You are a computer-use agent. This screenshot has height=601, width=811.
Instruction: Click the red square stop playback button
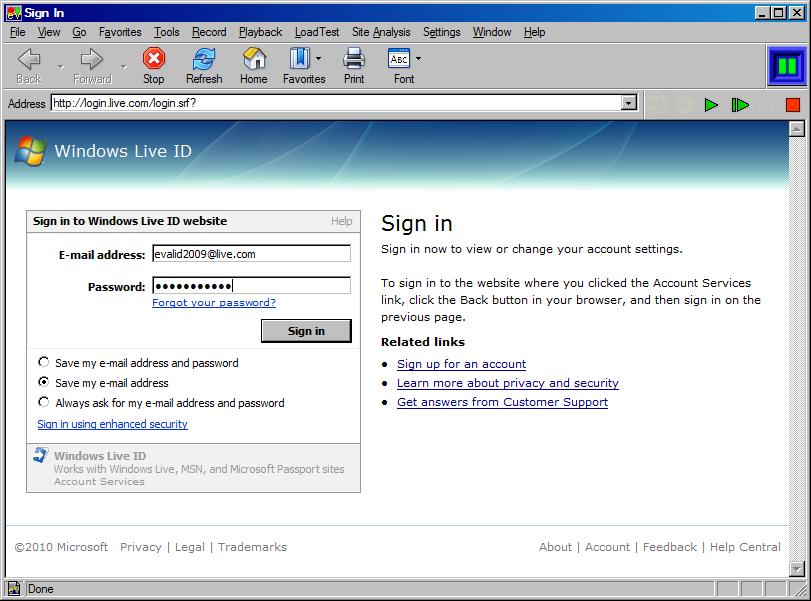(793, 105)
